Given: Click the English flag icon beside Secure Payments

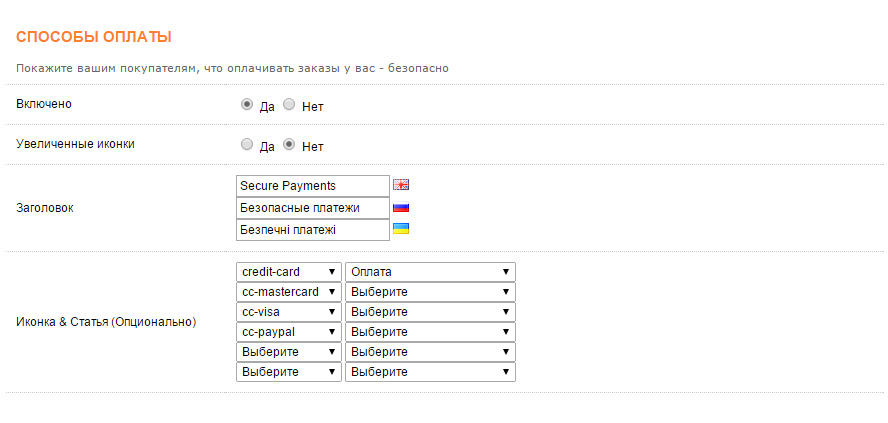Looking at the screenshot, I should (x=401, y=185).
